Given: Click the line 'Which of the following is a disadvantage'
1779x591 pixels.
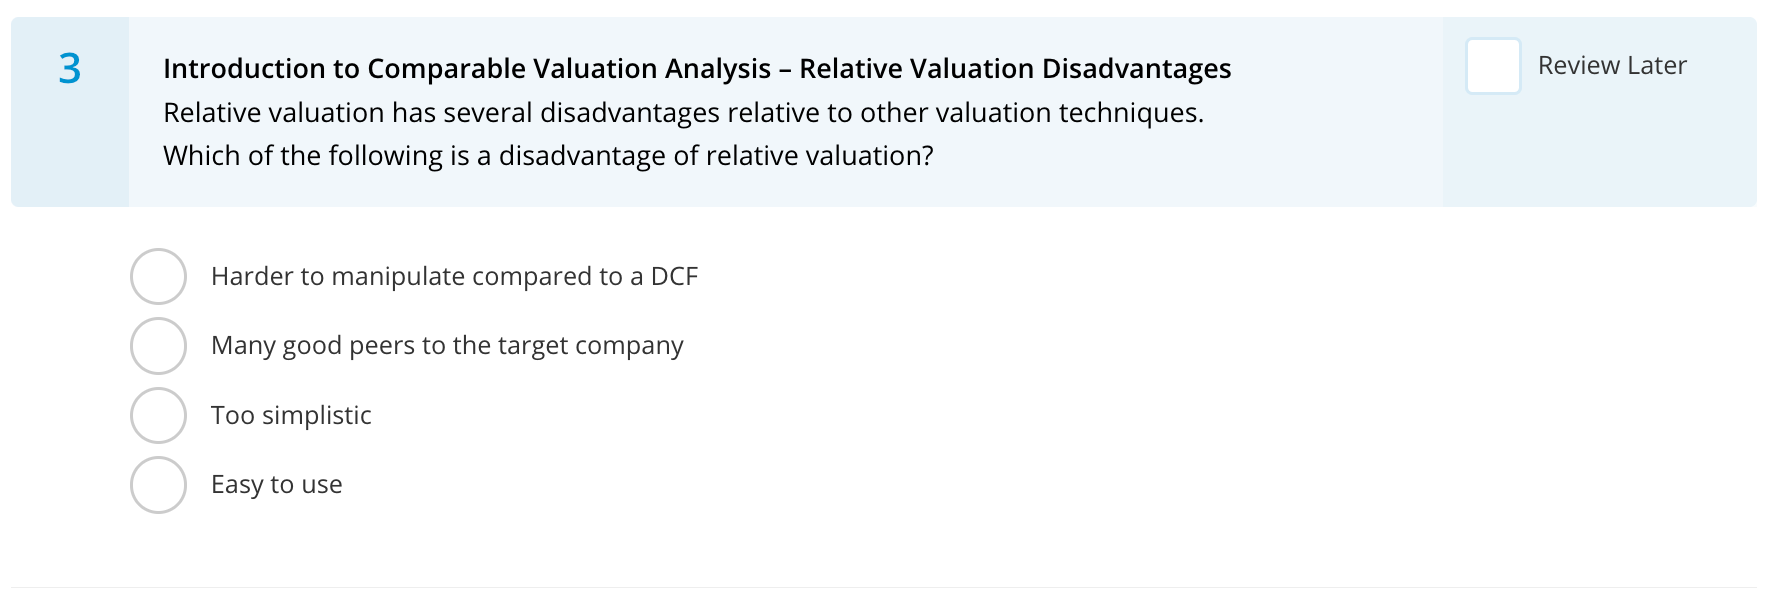Looking at the screenshot, I should [550, 156].
